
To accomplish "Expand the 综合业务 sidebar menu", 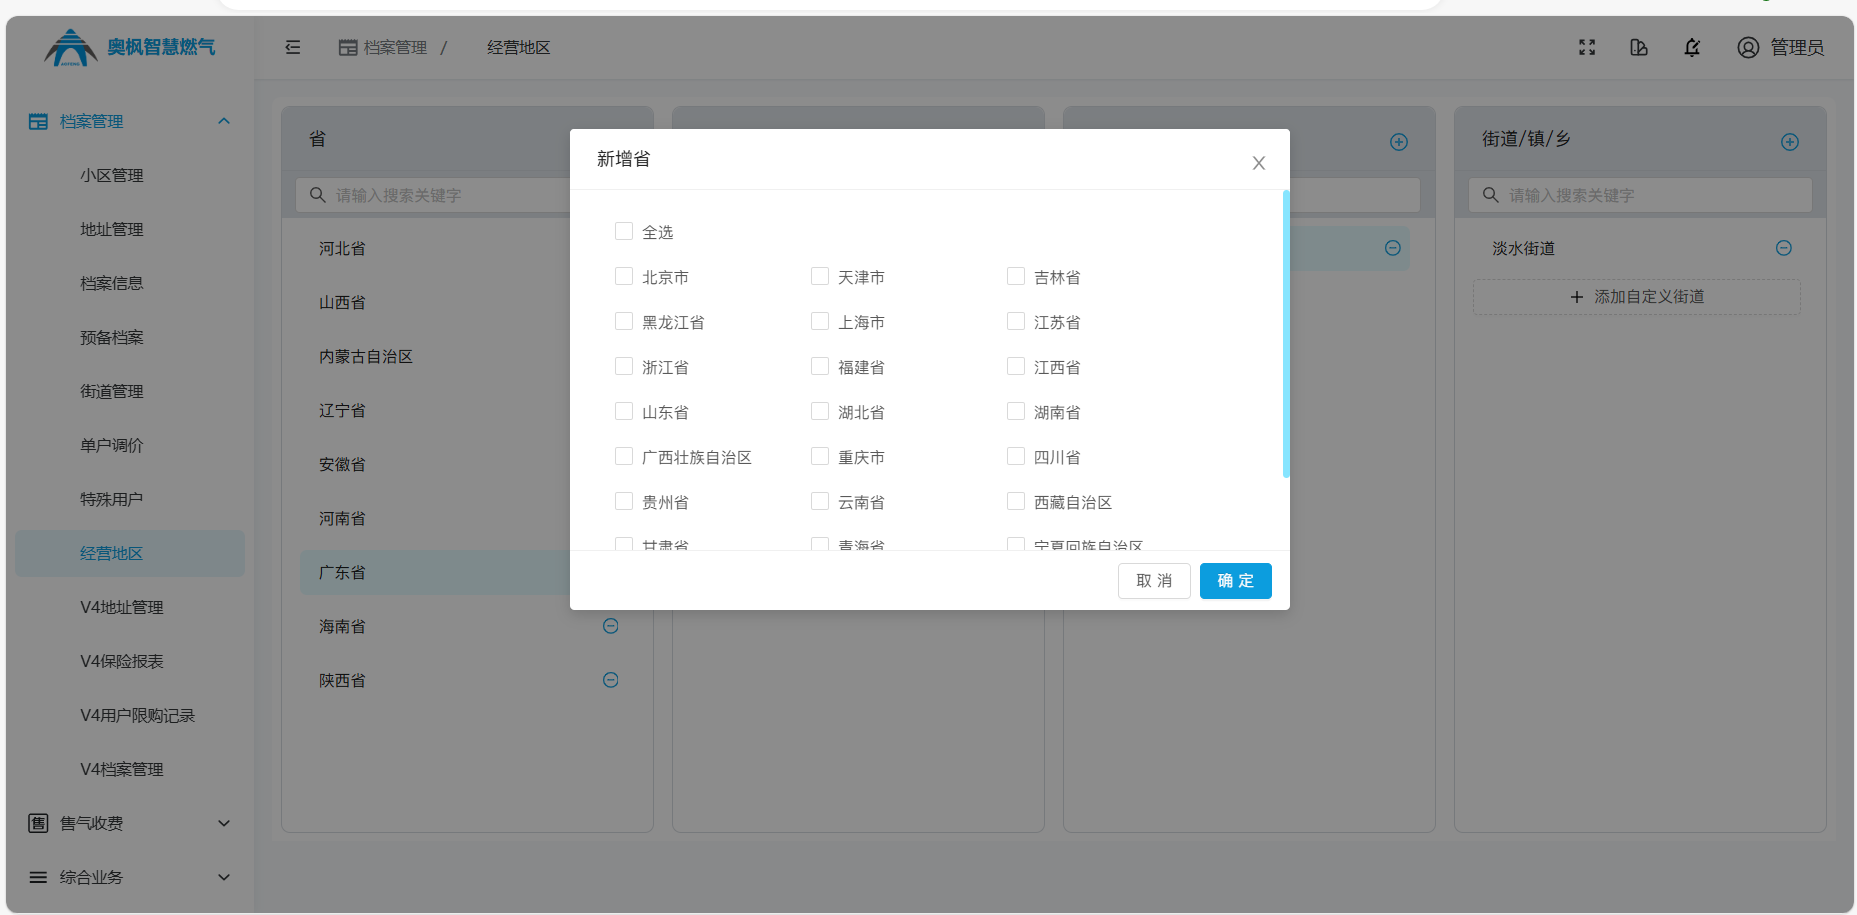I will tap(130, 877).
